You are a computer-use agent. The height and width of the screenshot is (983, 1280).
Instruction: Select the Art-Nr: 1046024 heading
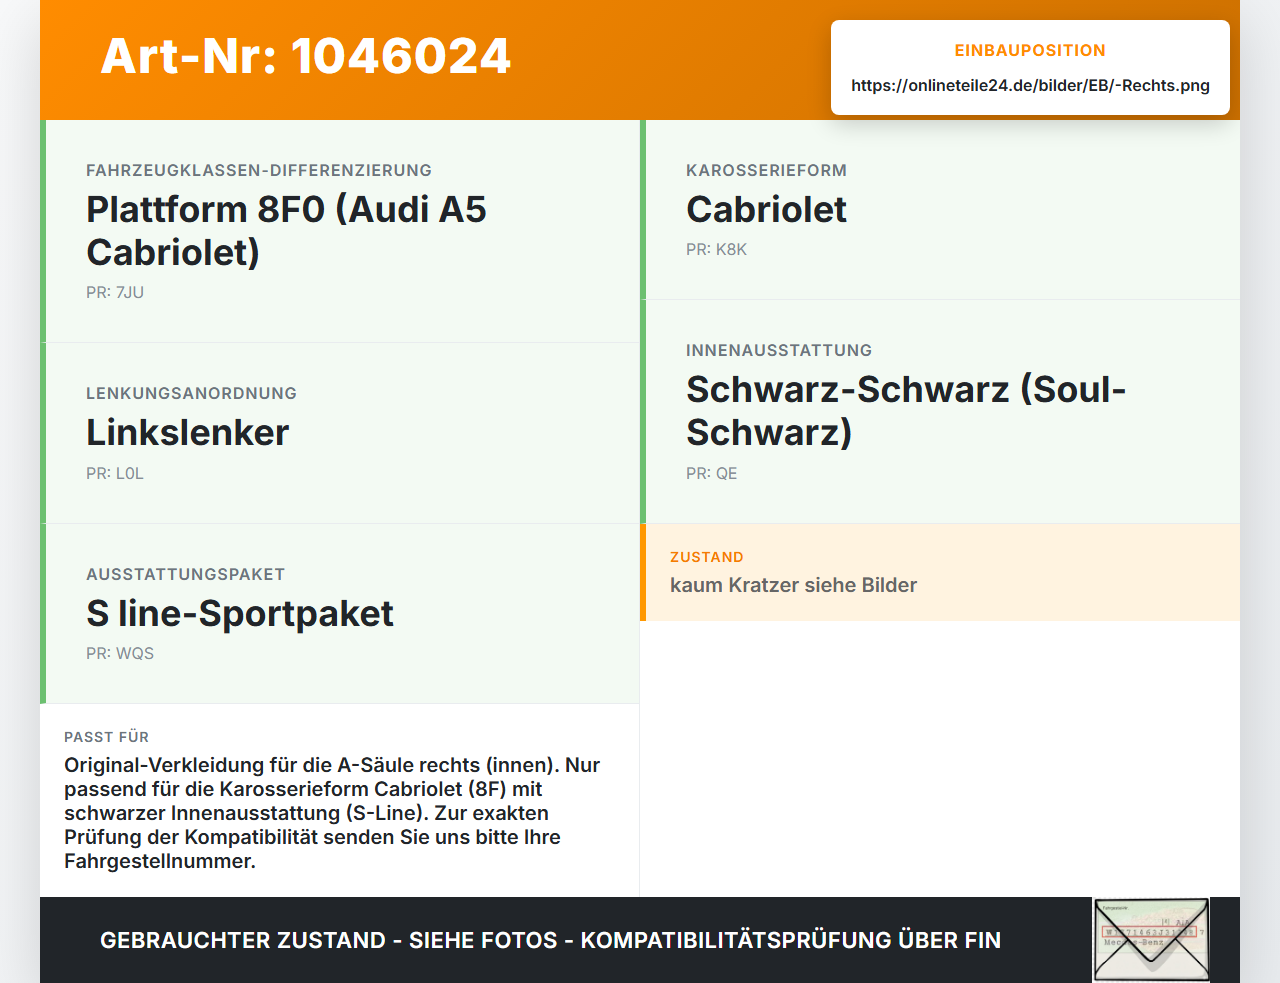coord(306,56)
